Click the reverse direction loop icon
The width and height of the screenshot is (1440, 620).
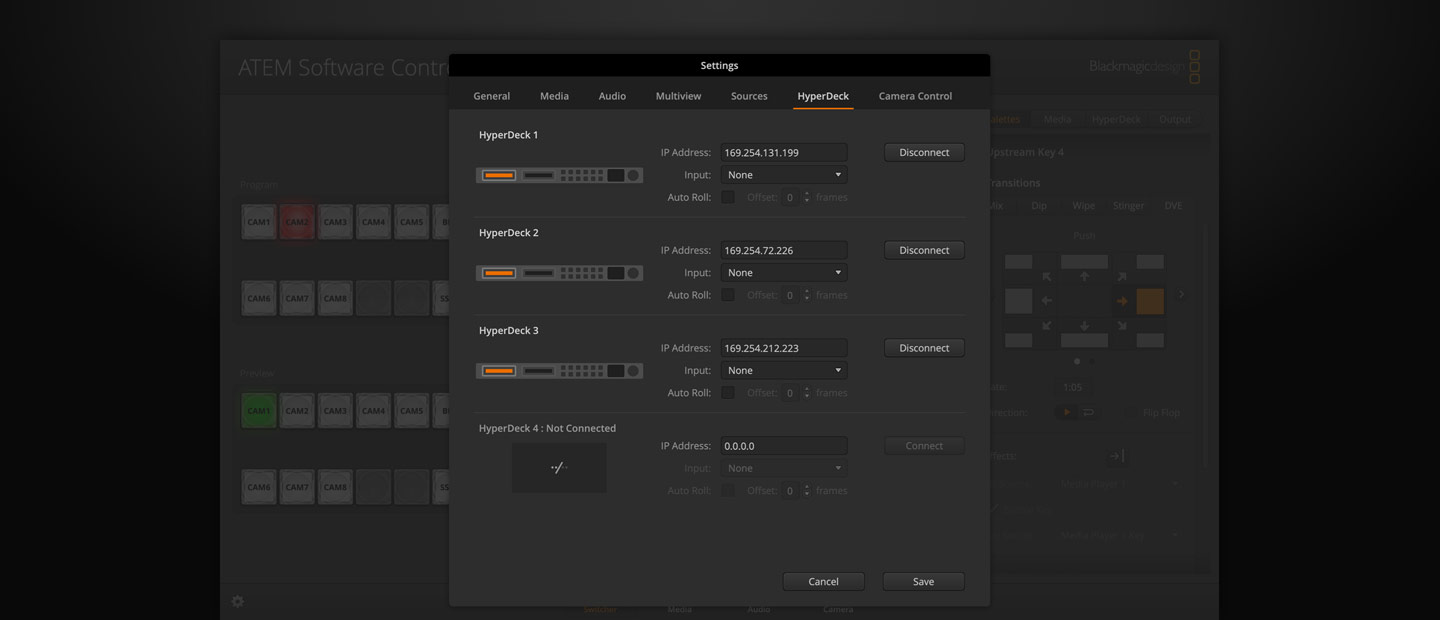(1087, 411)
